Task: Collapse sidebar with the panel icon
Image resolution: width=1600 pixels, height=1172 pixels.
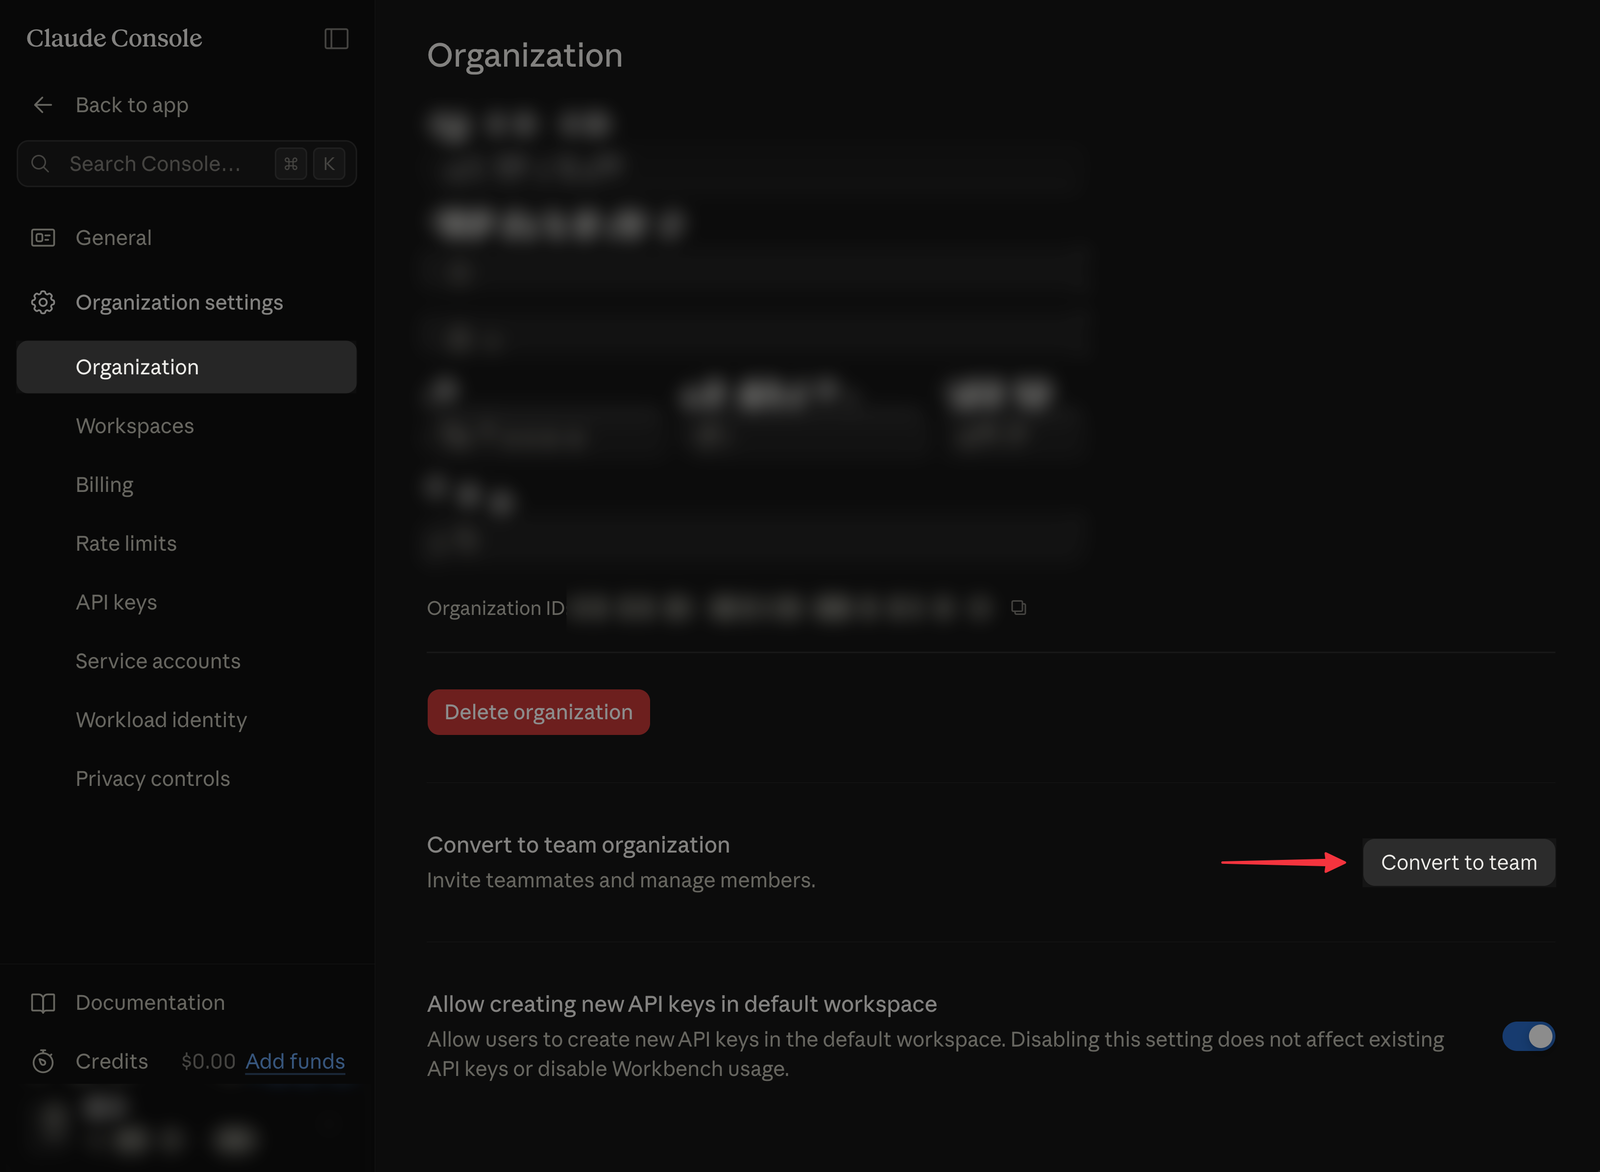Action: coord(336,39)
